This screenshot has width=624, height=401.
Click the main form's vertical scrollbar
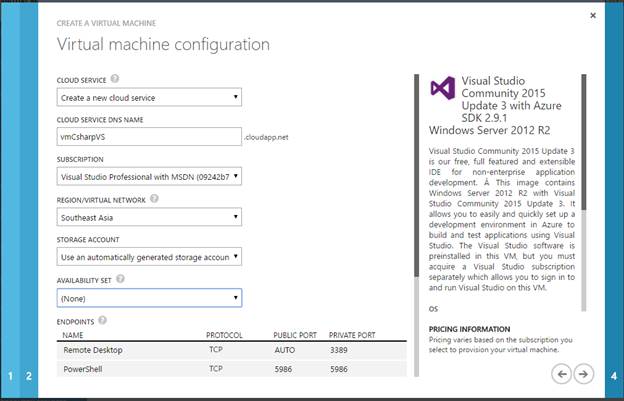[417, 225]
